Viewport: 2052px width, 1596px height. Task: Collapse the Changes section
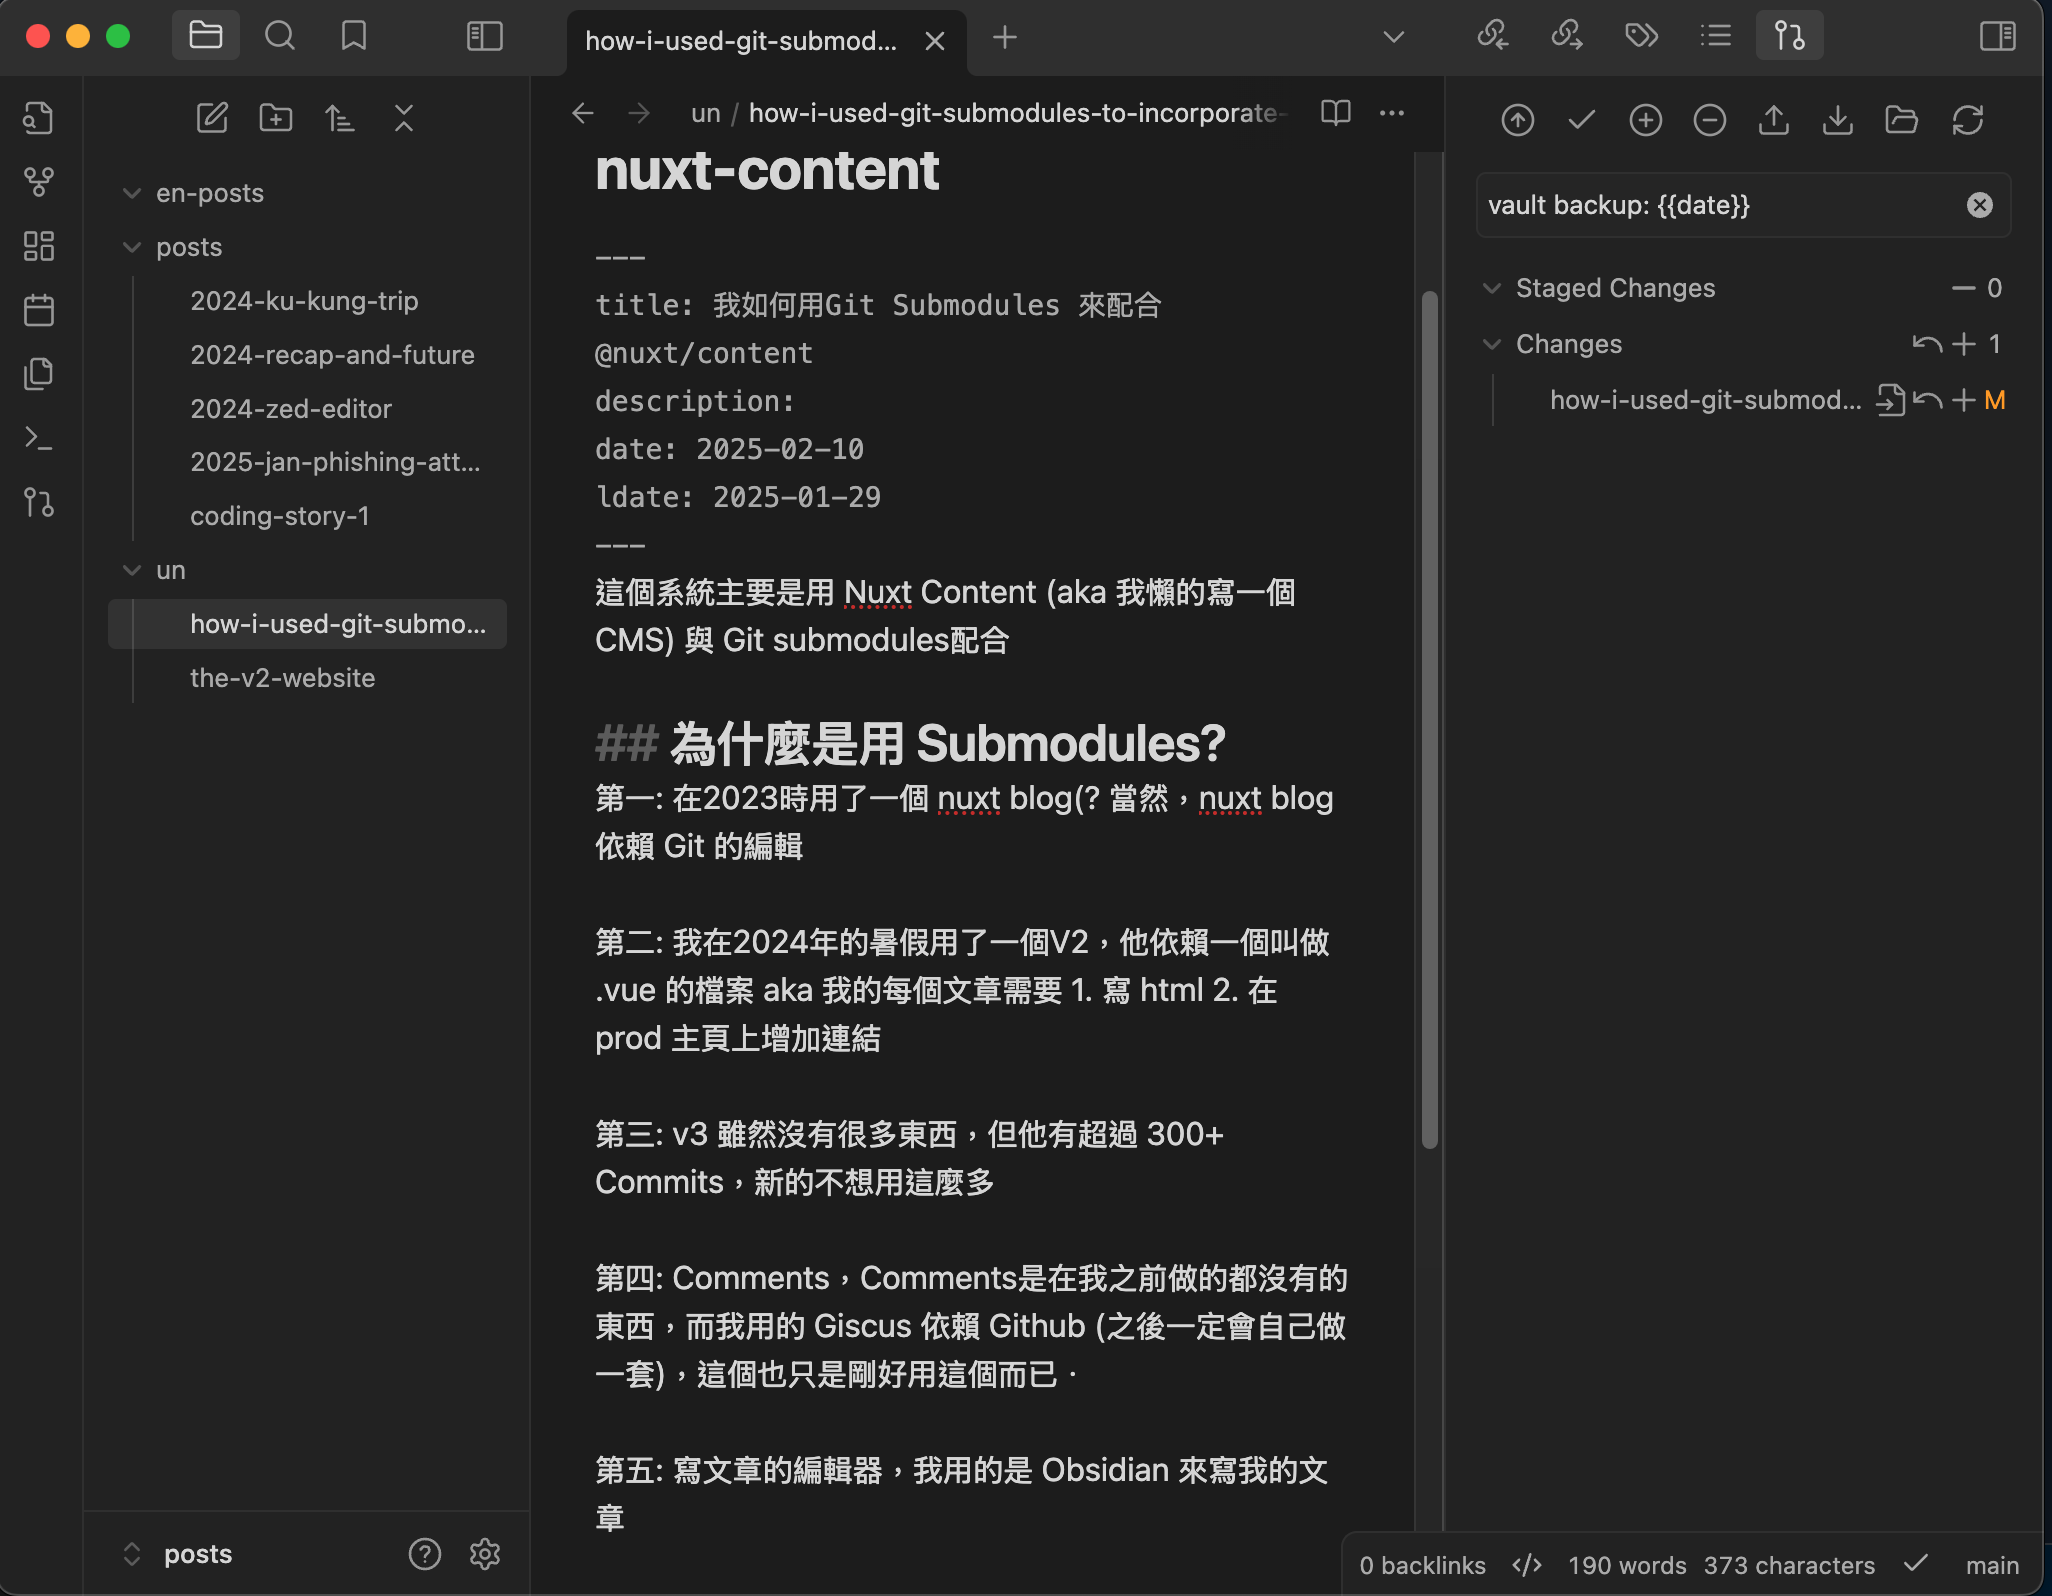pyautogui.click(x=1492, y=344)
